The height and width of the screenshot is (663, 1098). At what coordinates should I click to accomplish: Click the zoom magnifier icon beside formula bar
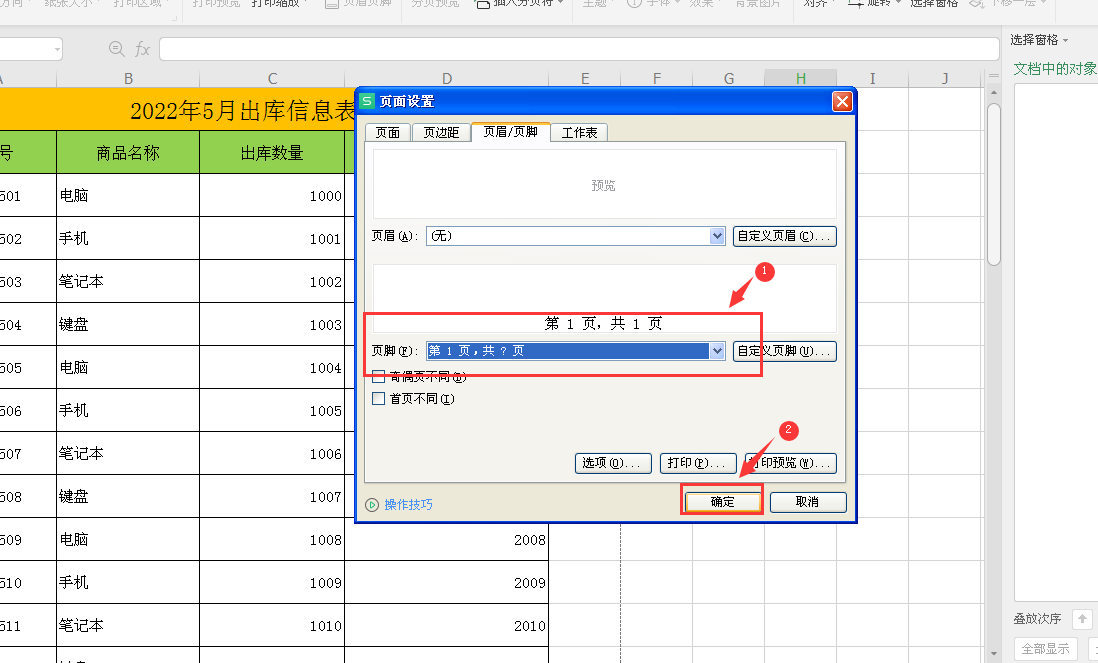(x=116, y=48)
